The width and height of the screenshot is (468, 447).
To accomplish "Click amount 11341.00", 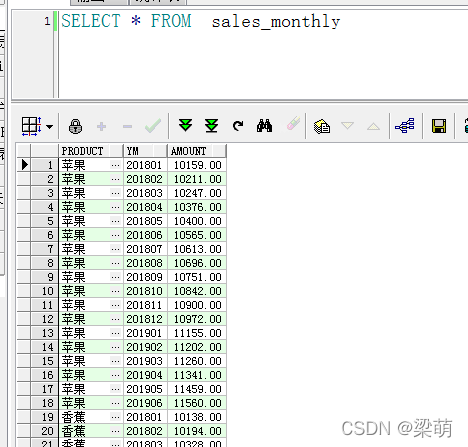I will click(x=197, y=375).
